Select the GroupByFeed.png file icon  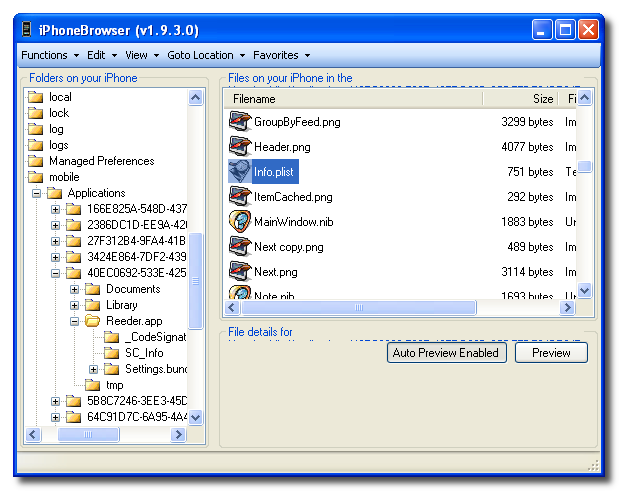[x=240, y=122]
